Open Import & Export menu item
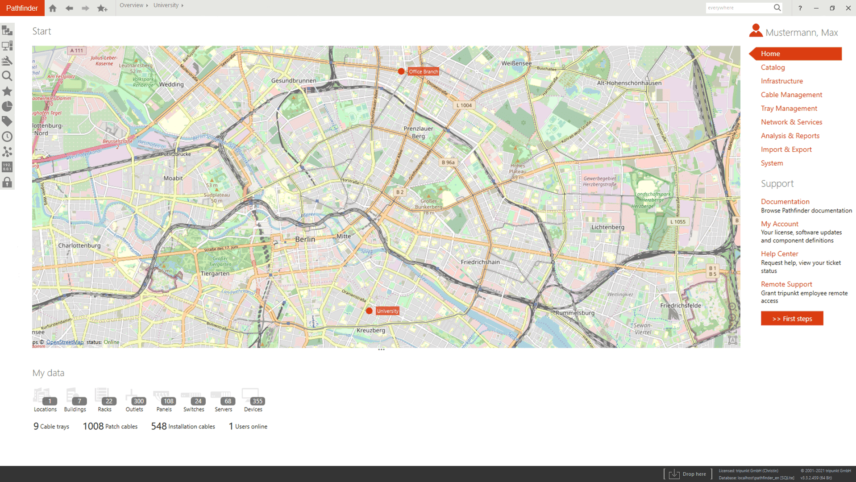Screen dimensions: 856x482 (x=786, y=149)
